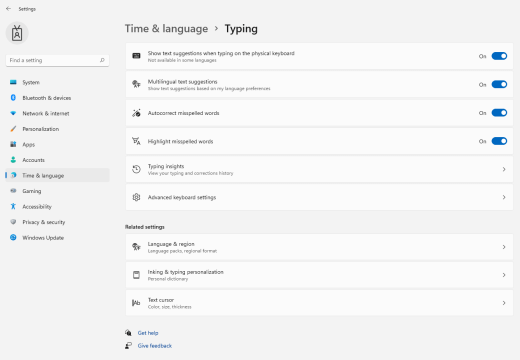Click the Give feedback icon
Screen dimensions: 520x360
[x=128, y=346]
